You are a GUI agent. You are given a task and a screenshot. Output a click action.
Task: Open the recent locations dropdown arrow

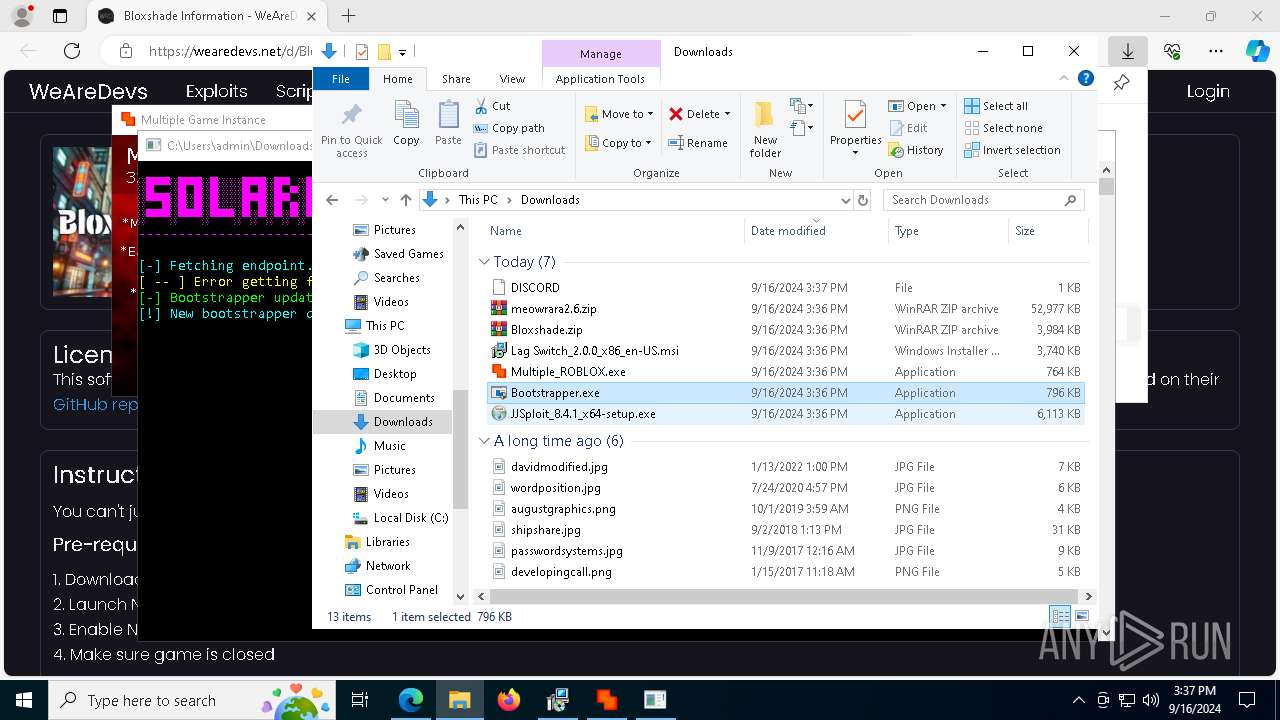click(x=385, y=200)
